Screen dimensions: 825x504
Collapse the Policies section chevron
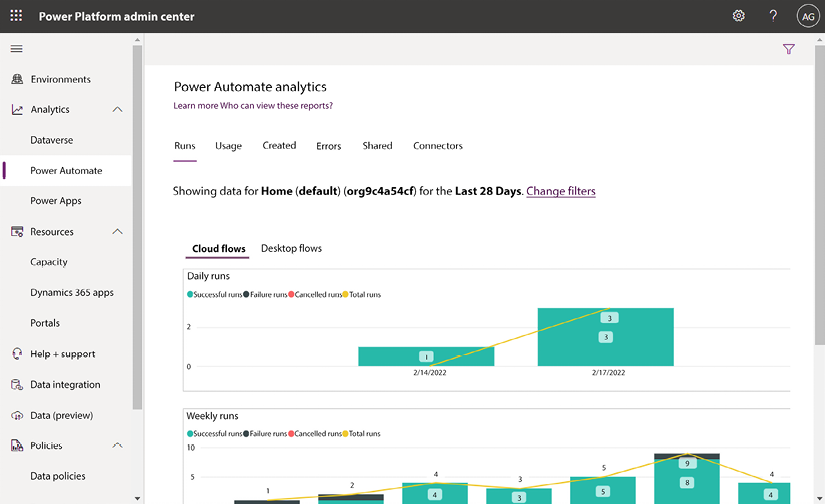point(117,446)
